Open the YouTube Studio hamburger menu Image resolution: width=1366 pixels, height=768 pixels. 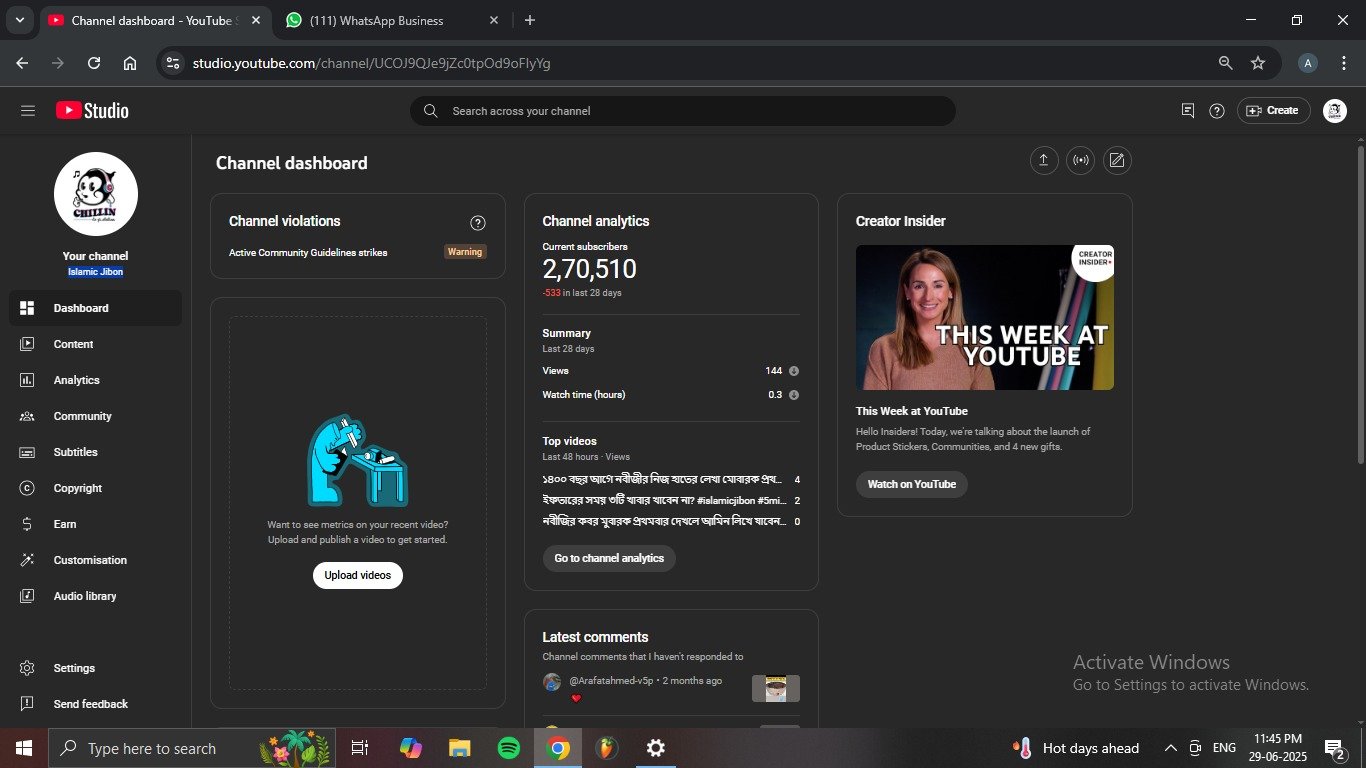(28, 111)
